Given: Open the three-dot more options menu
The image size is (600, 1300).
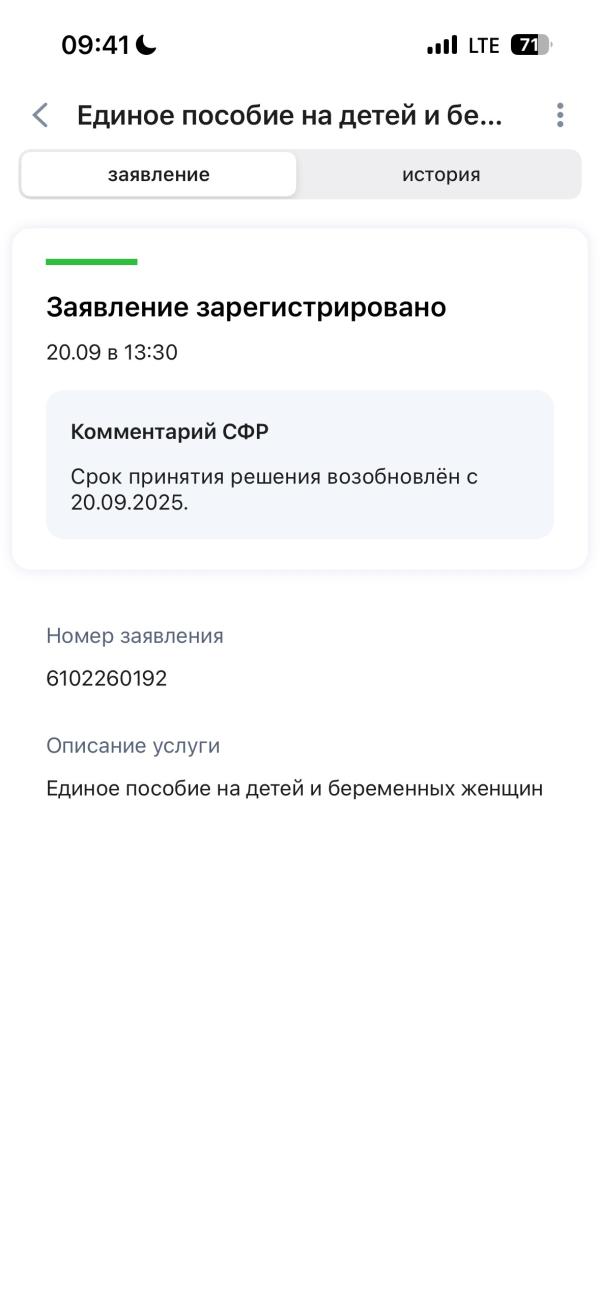Looking at the screenshot, I should [560, 115].
